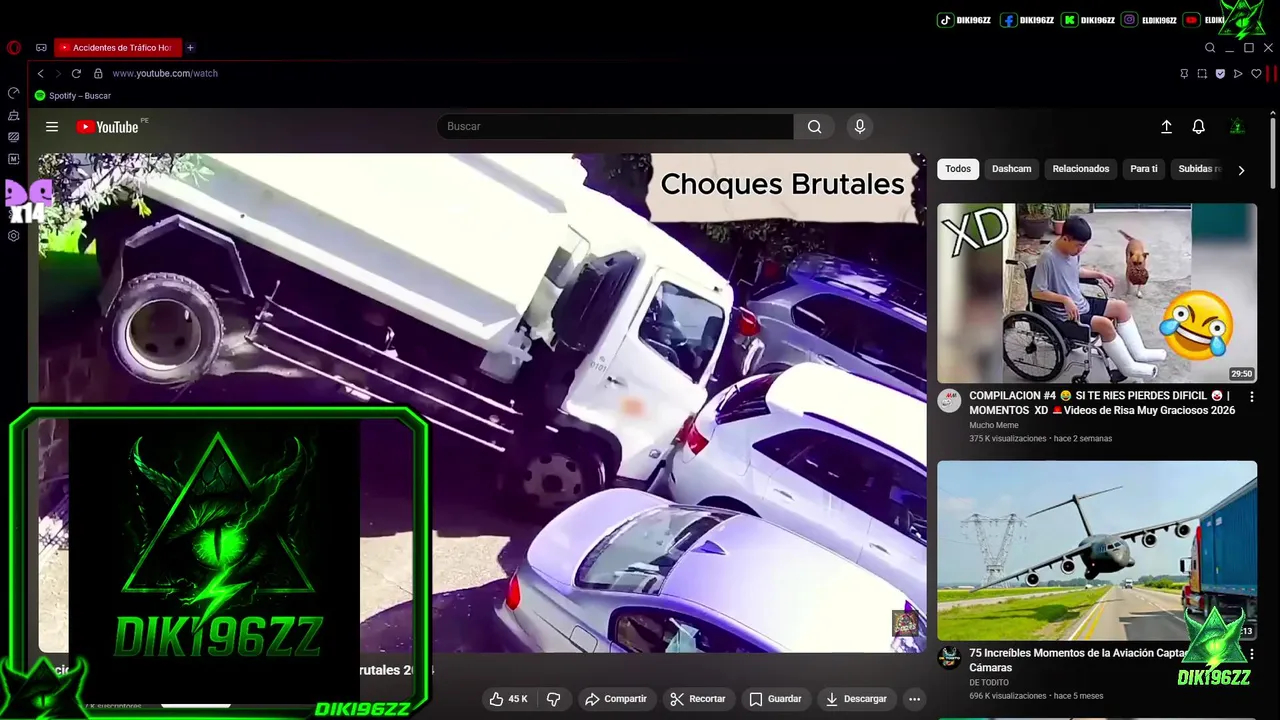The width and height of the screenshot is (1280, 720).
Task: Click the Compartir share button
Action: [x=616, y=699]
